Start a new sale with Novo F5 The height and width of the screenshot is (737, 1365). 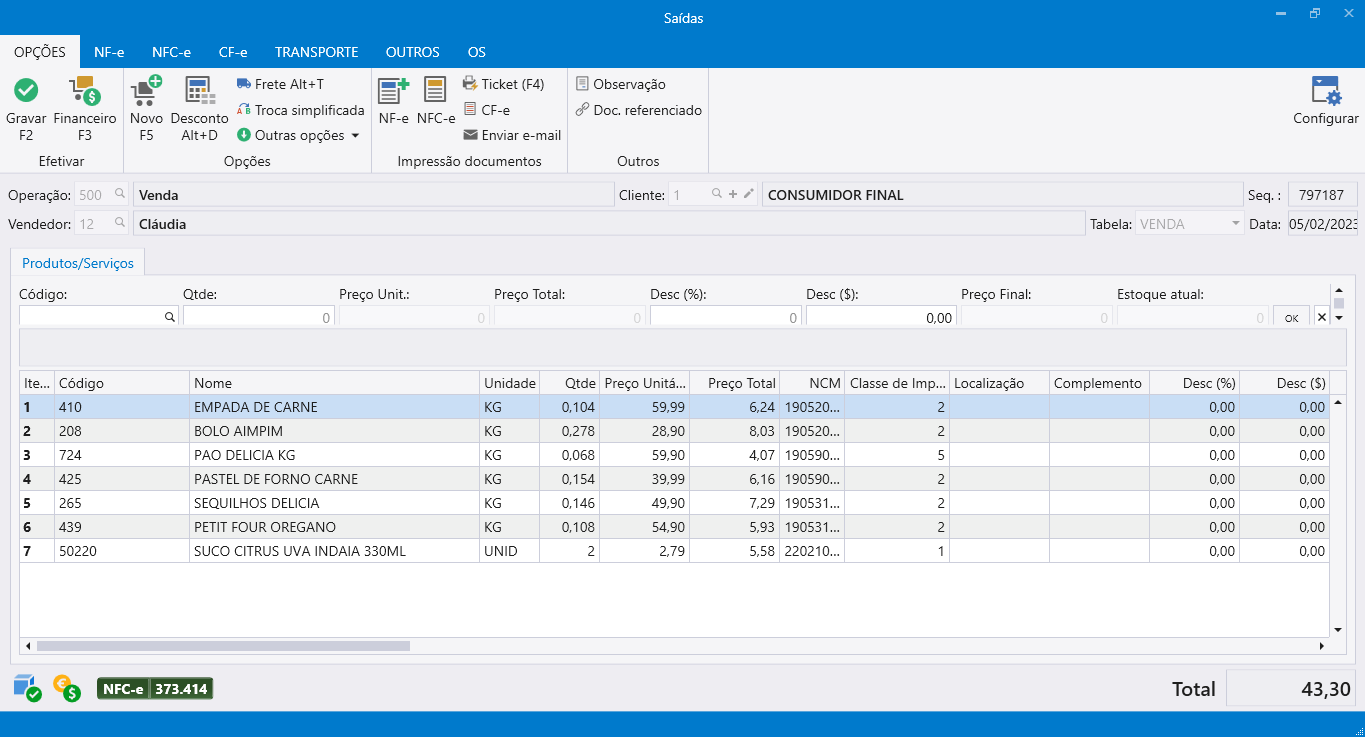click(146, 92)
